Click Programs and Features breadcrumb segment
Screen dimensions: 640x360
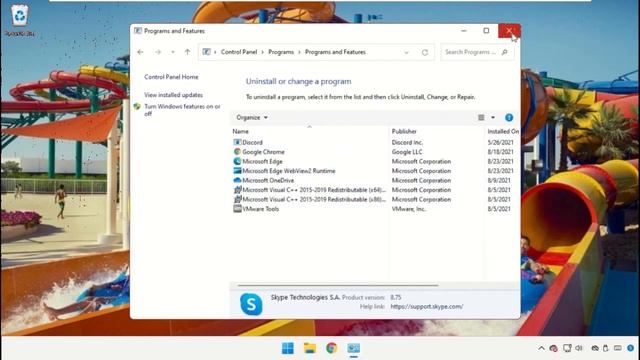pos(335,52)
